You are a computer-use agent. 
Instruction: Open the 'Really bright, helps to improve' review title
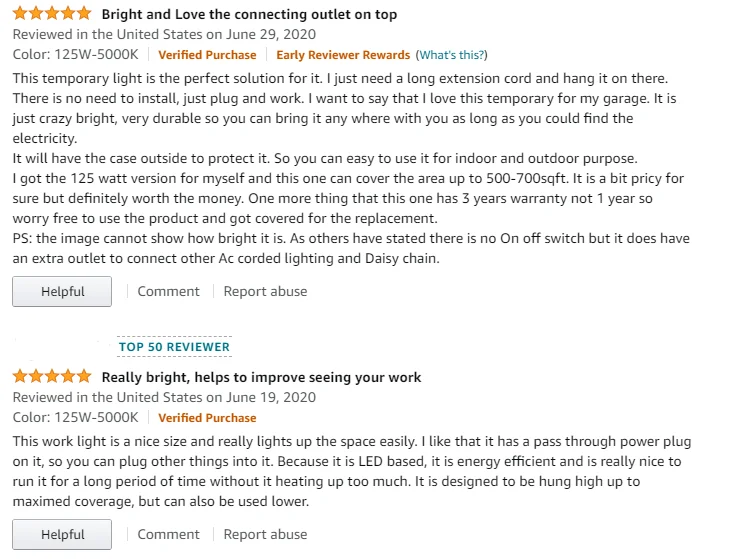tap(261, 377)
